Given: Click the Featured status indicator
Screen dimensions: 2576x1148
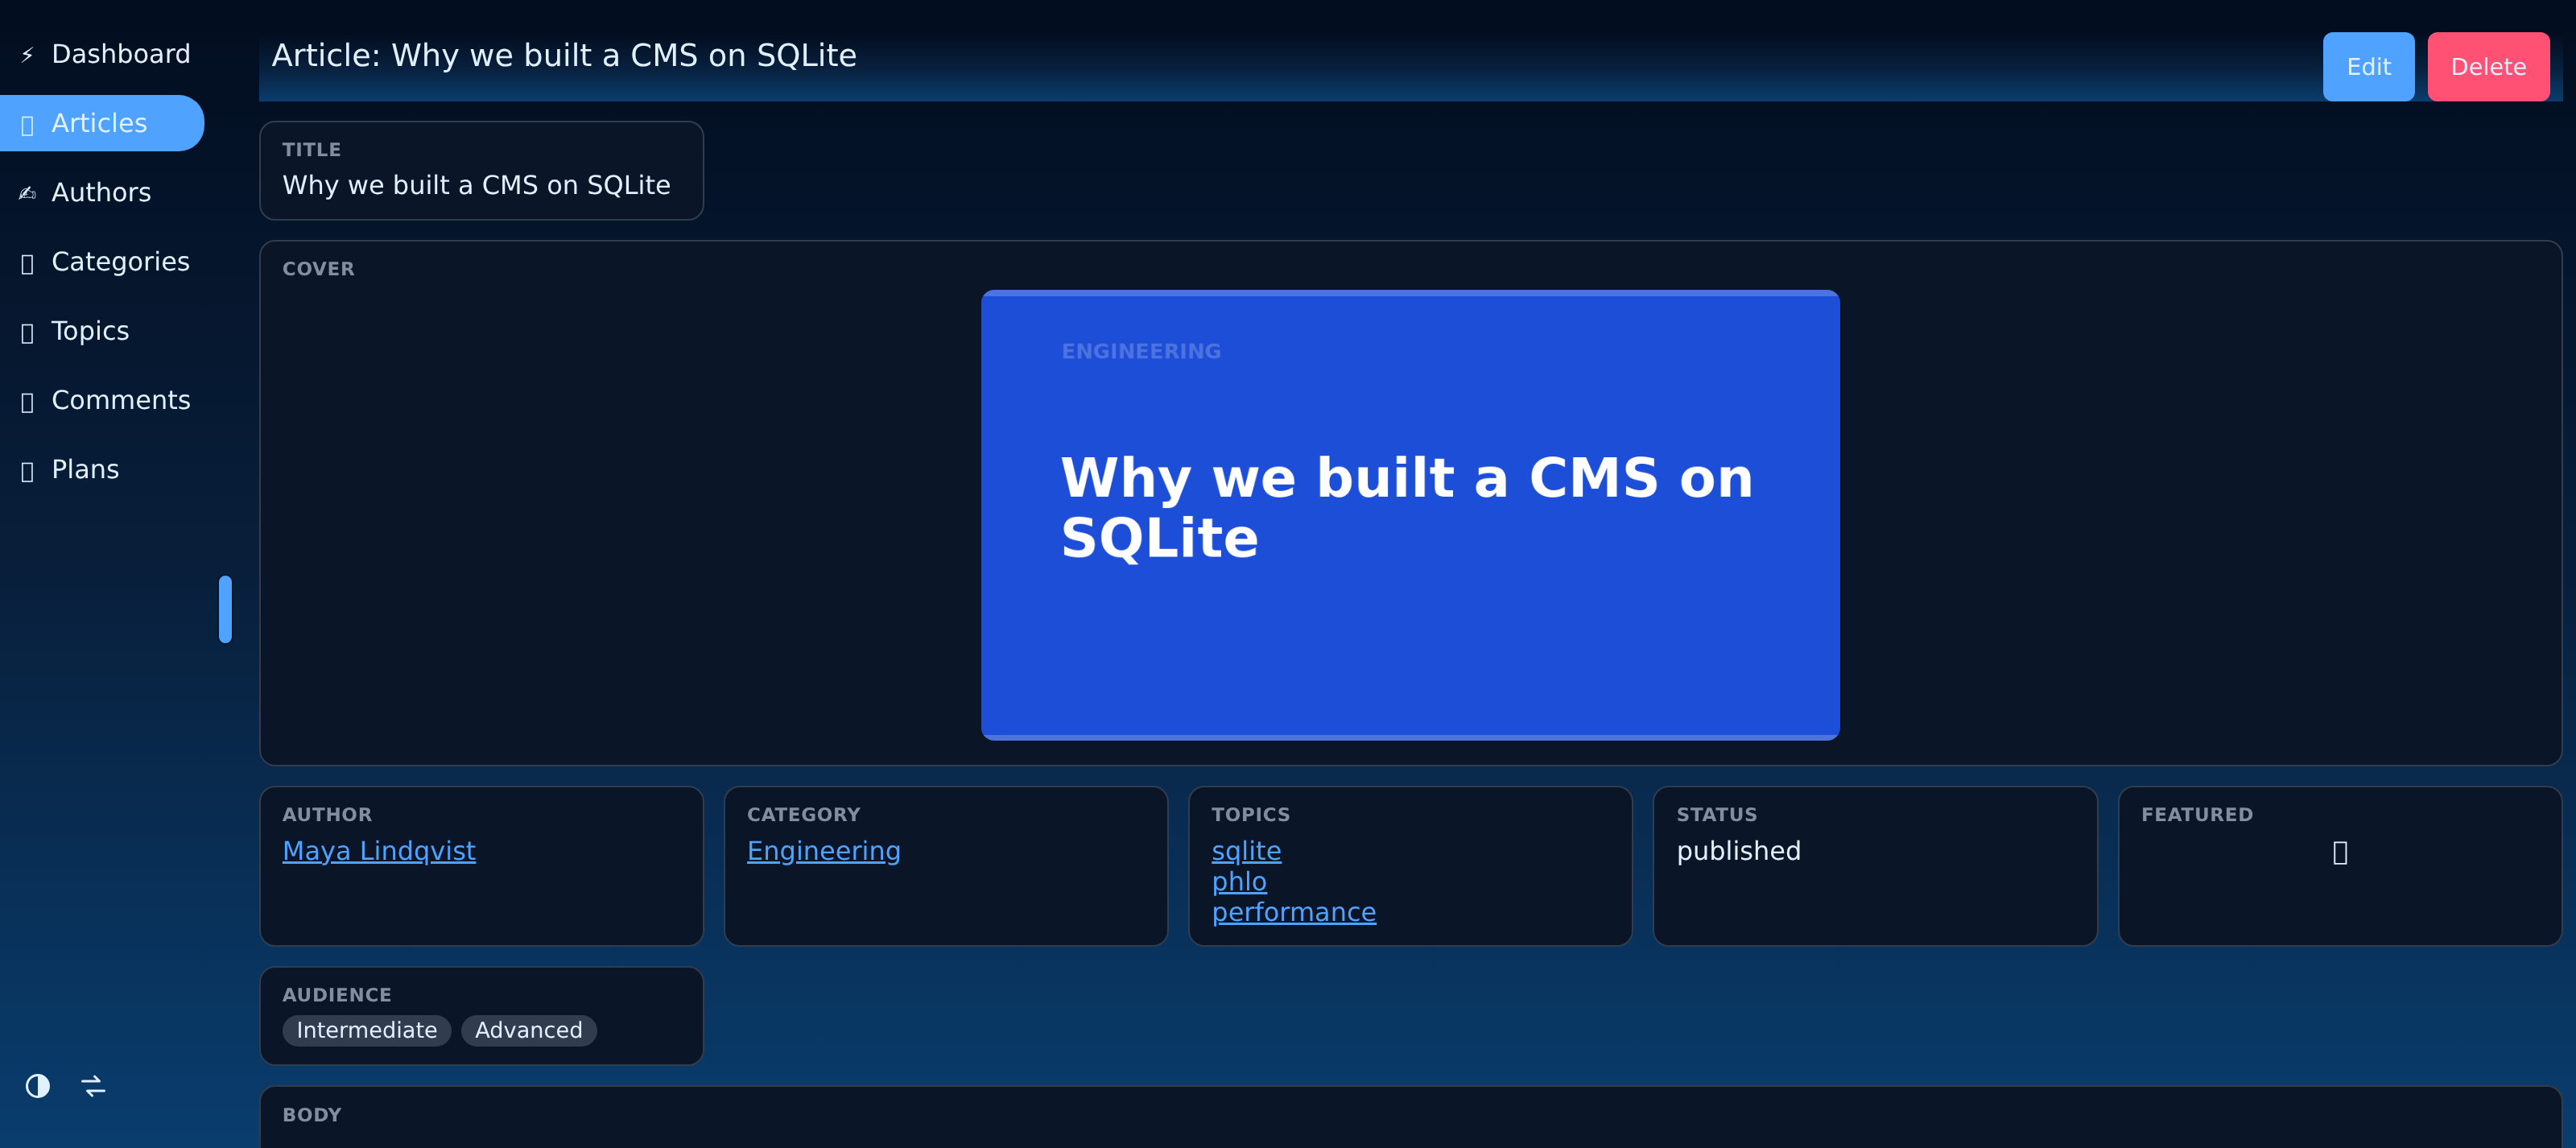Looking at the screenshot, I should (2340, 852).
